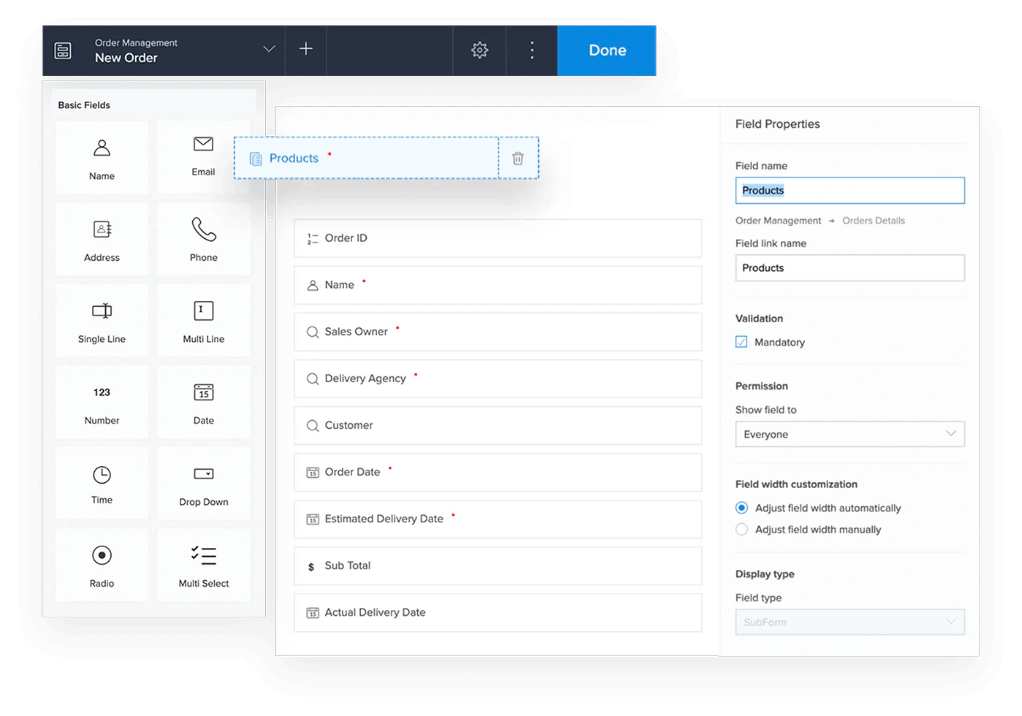Click the Done button
1022x716 pixels.
[607, 50]
